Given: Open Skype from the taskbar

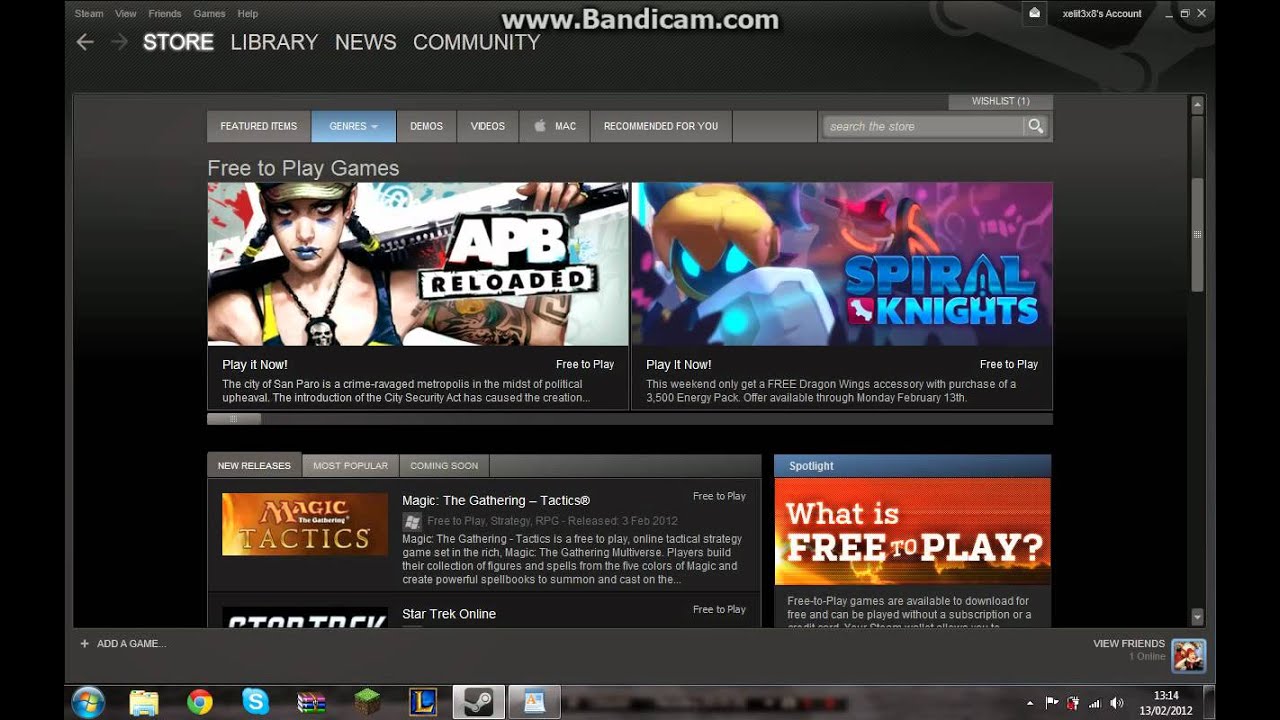Looking at the screenshot, I should pos(256,702).
